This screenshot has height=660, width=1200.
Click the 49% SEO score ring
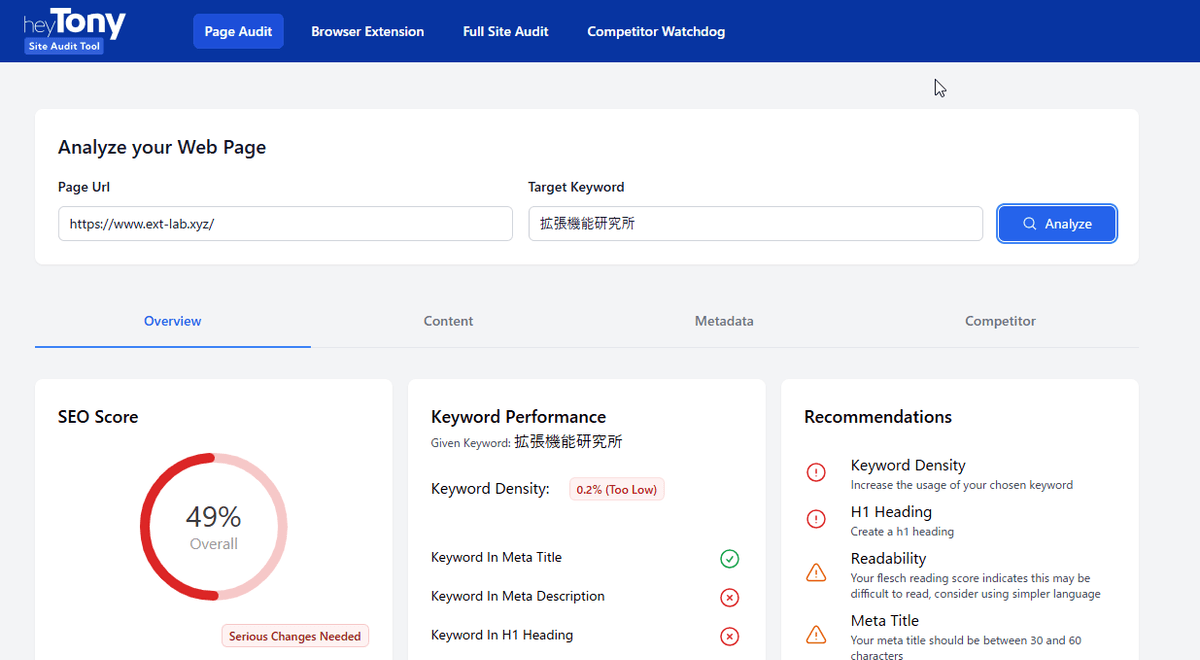[214, 527]
